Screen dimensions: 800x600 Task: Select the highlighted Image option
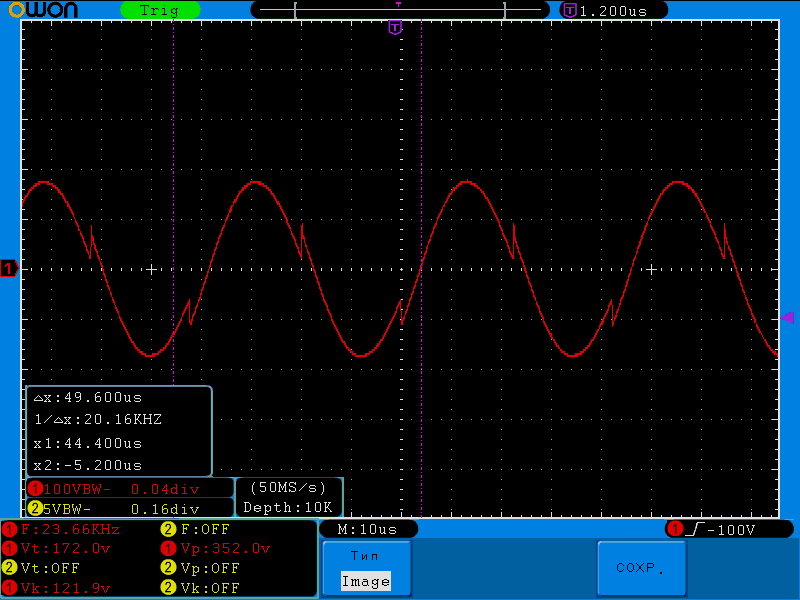pyautogui.click(x=365, y=581)
